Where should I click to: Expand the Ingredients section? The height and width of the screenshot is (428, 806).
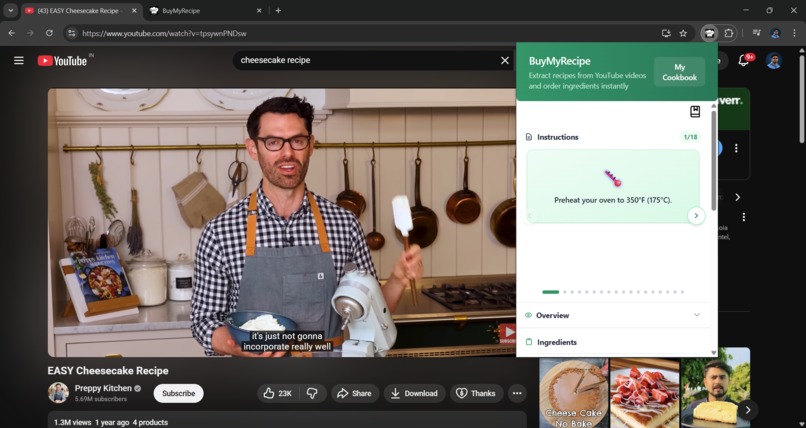point(613,342)
